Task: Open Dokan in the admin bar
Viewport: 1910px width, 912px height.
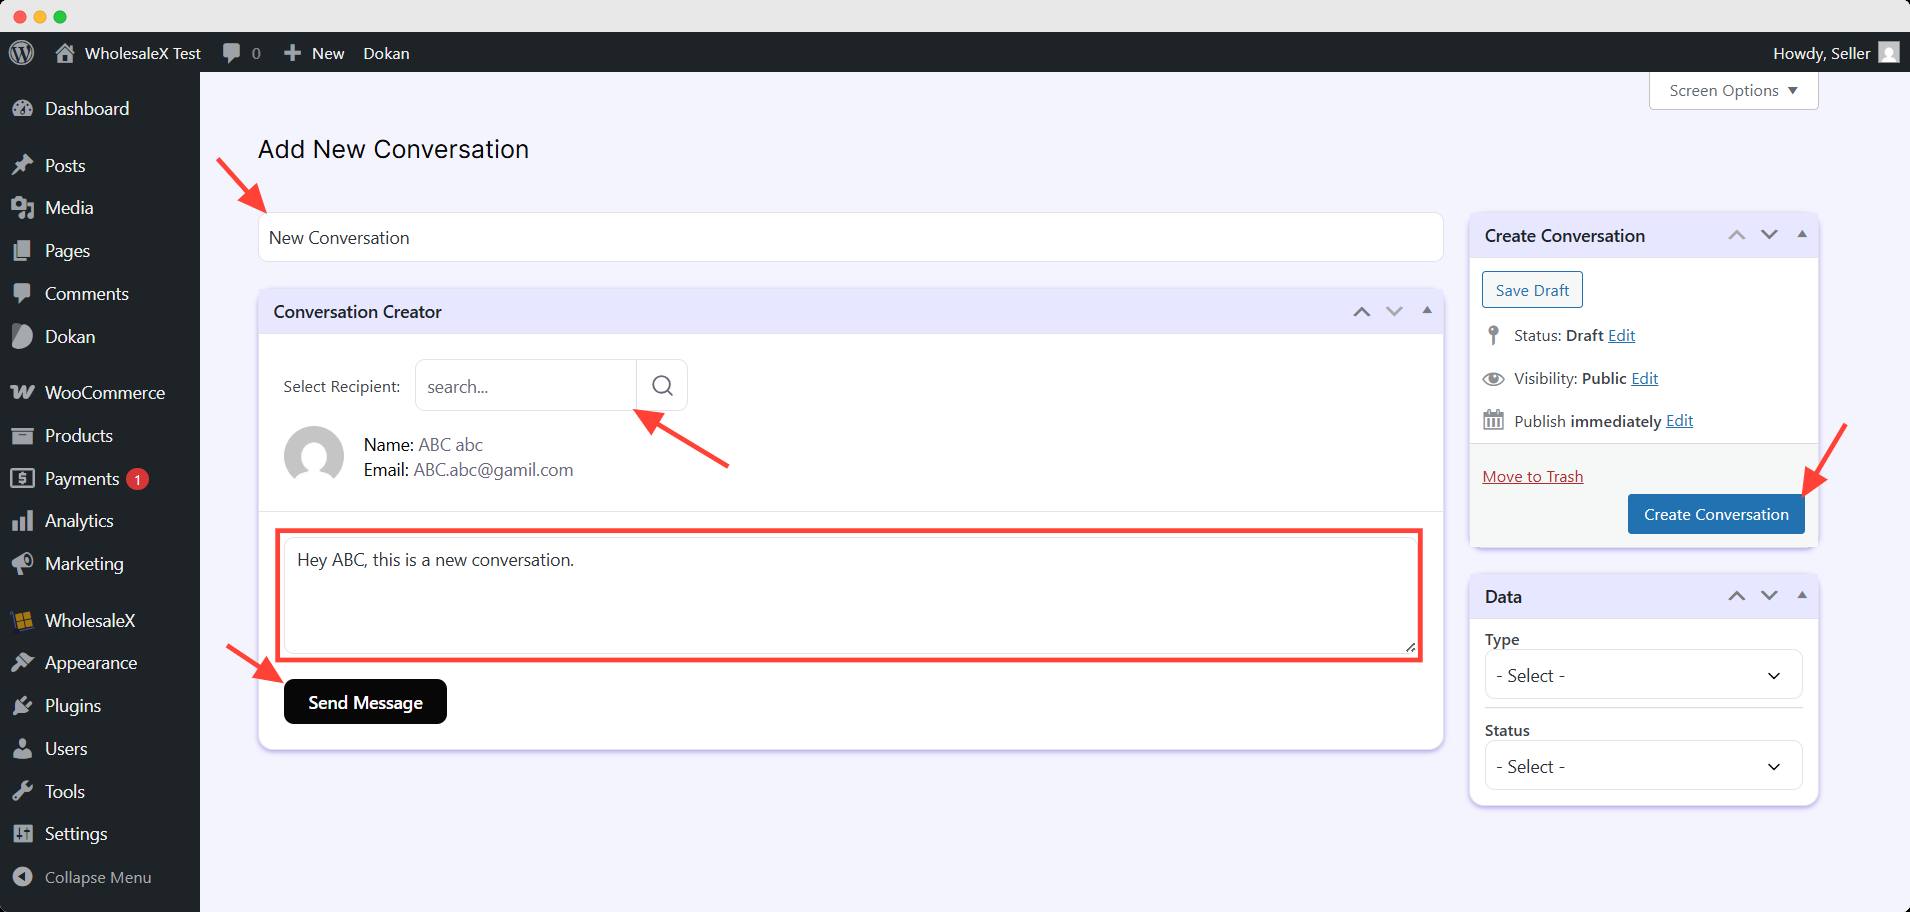Action: [x=386, y=53]
